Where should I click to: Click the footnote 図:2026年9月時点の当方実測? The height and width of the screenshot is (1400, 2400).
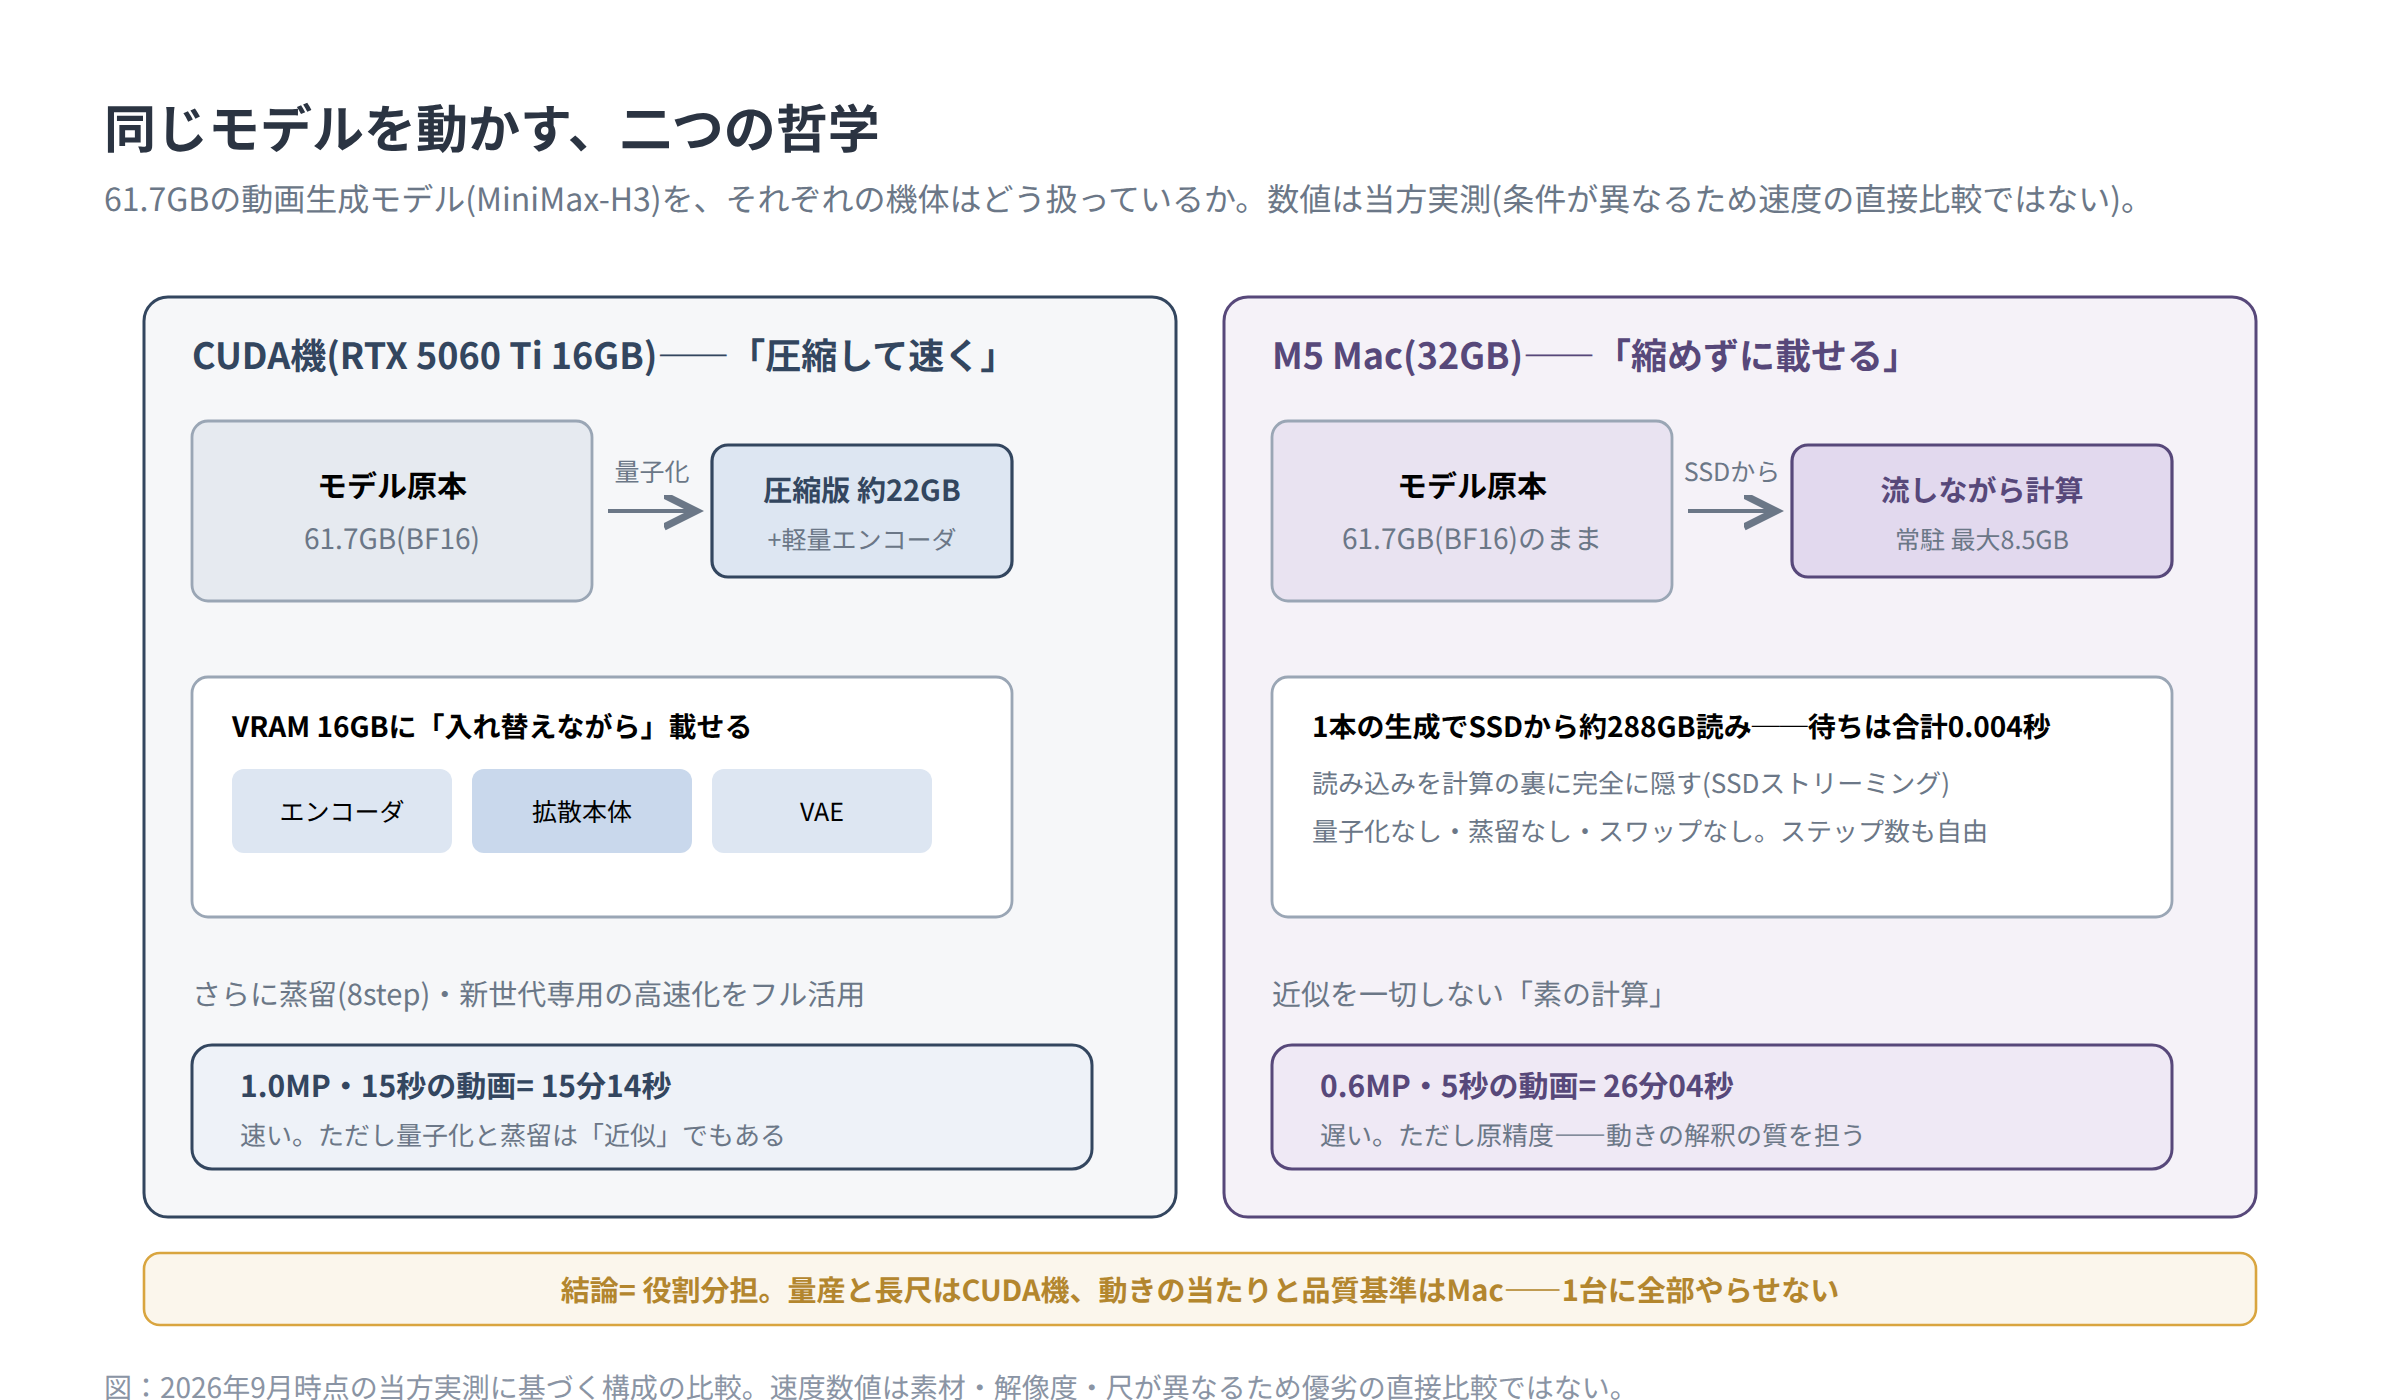point(865,1387)
